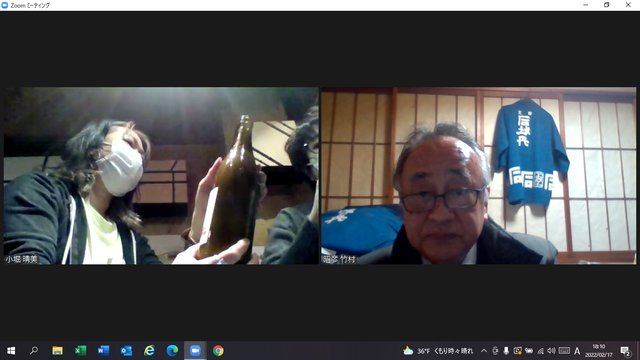This screenshot has width=640, height=360.
Task: Open Google Chrome from the taskbar
Action: coord(218,351)
